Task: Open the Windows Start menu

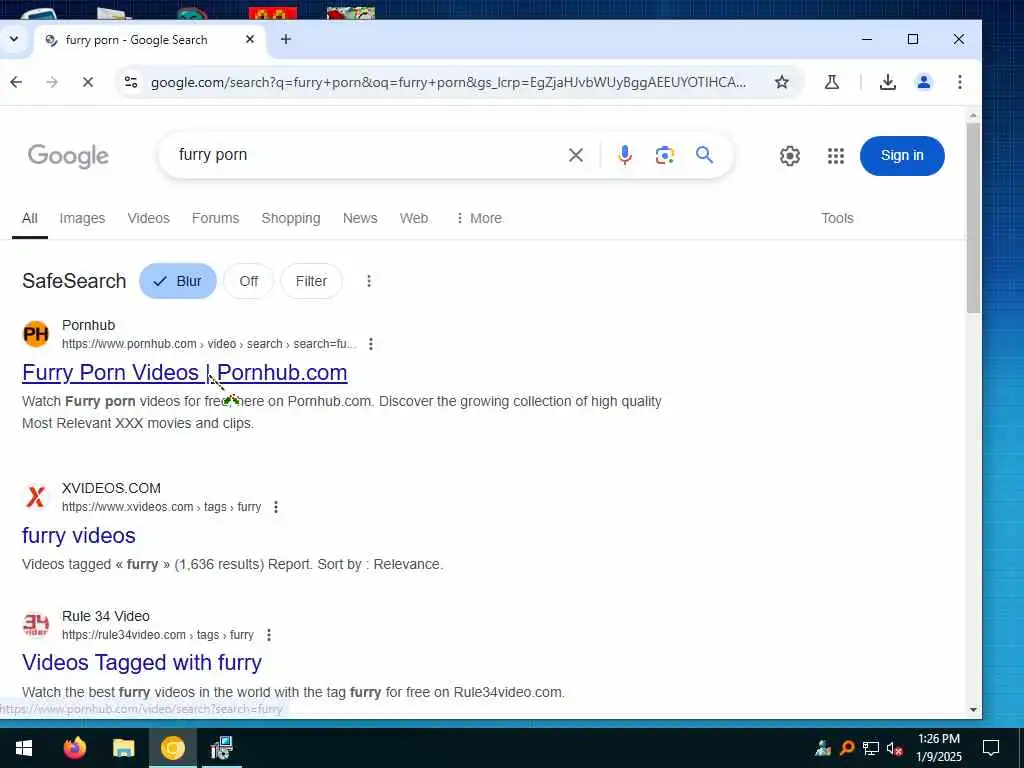Action: (x=24, y=748)
